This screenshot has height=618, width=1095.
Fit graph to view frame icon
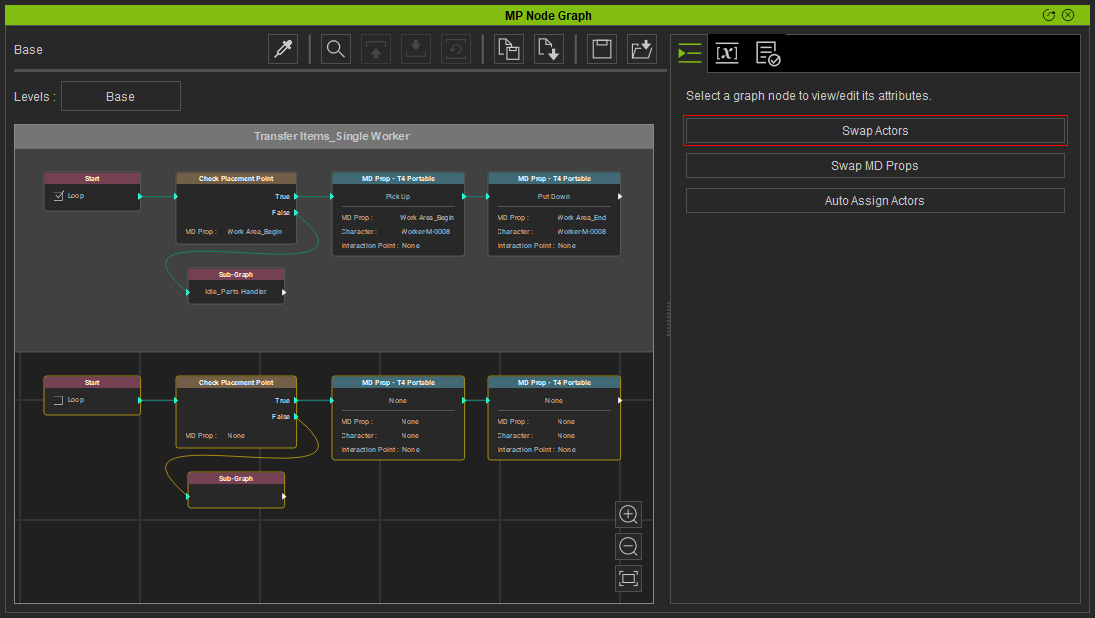pyautogui.click(x=629, y=578)
